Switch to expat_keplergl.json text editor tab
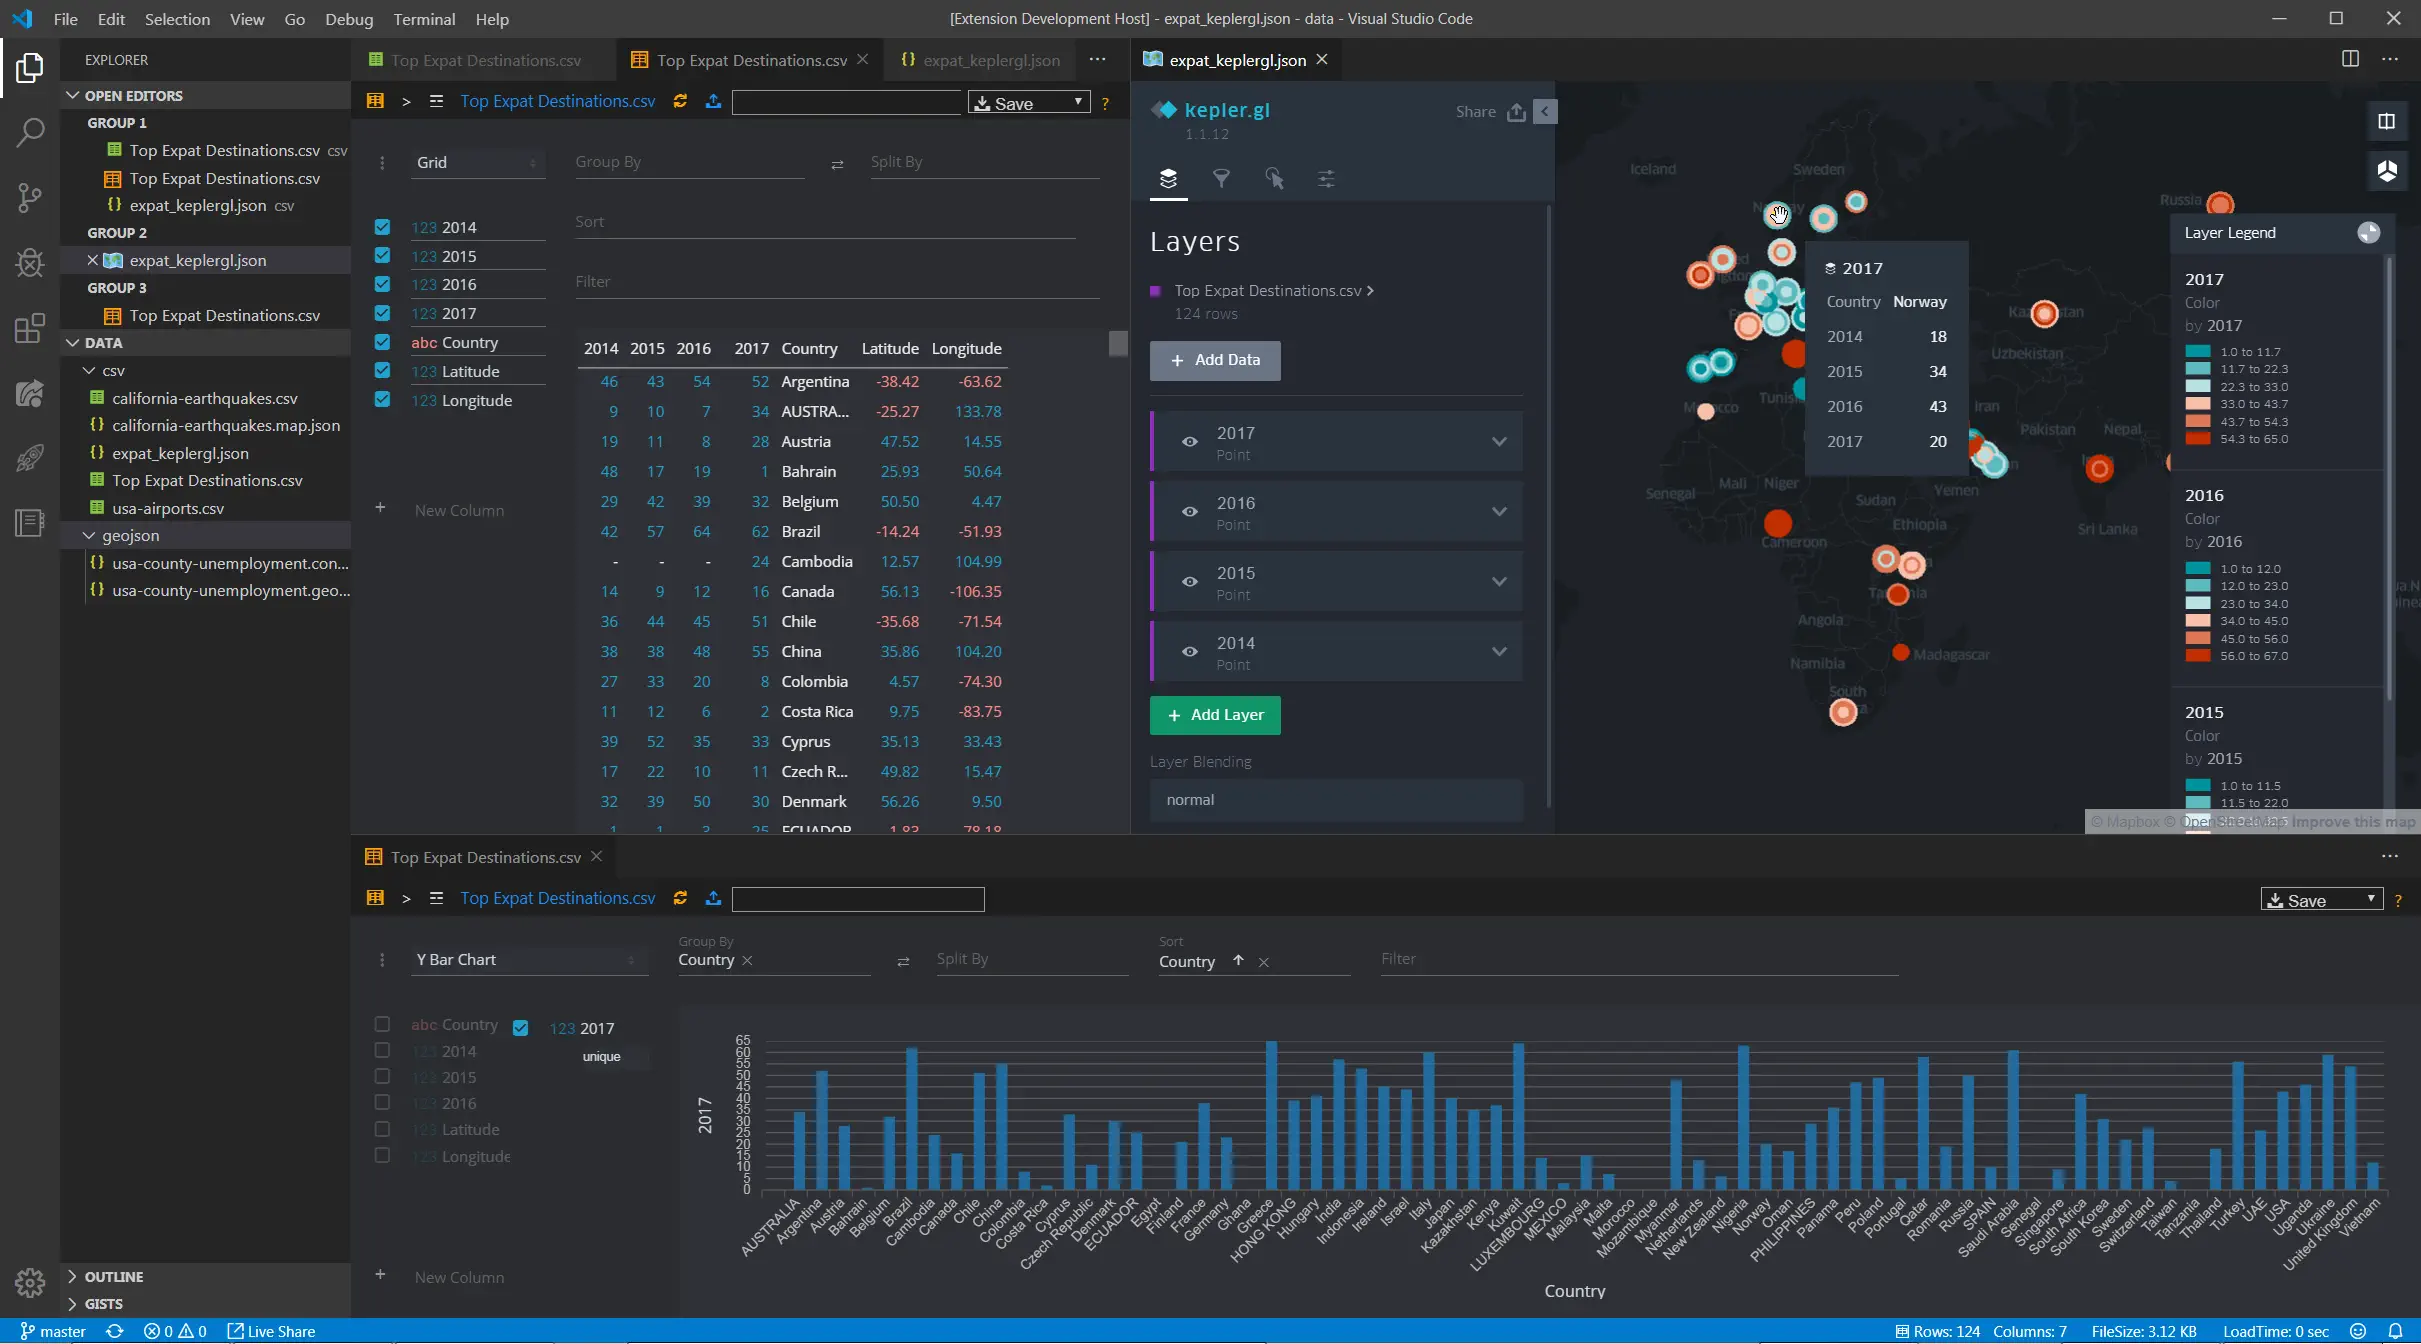This screenshot has height=1344, width=2421. (x=981, y=60)
